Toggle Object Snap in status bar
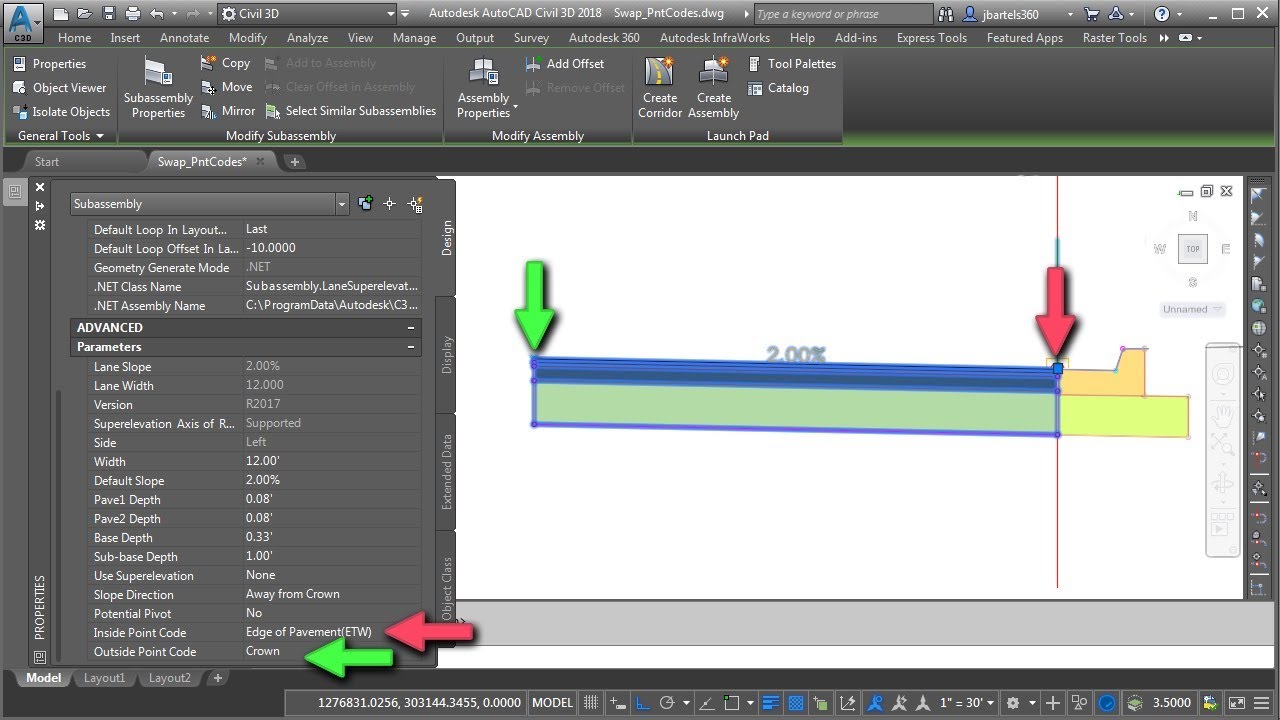This screenshot has height=720, width=1280. tap(734, 703)
